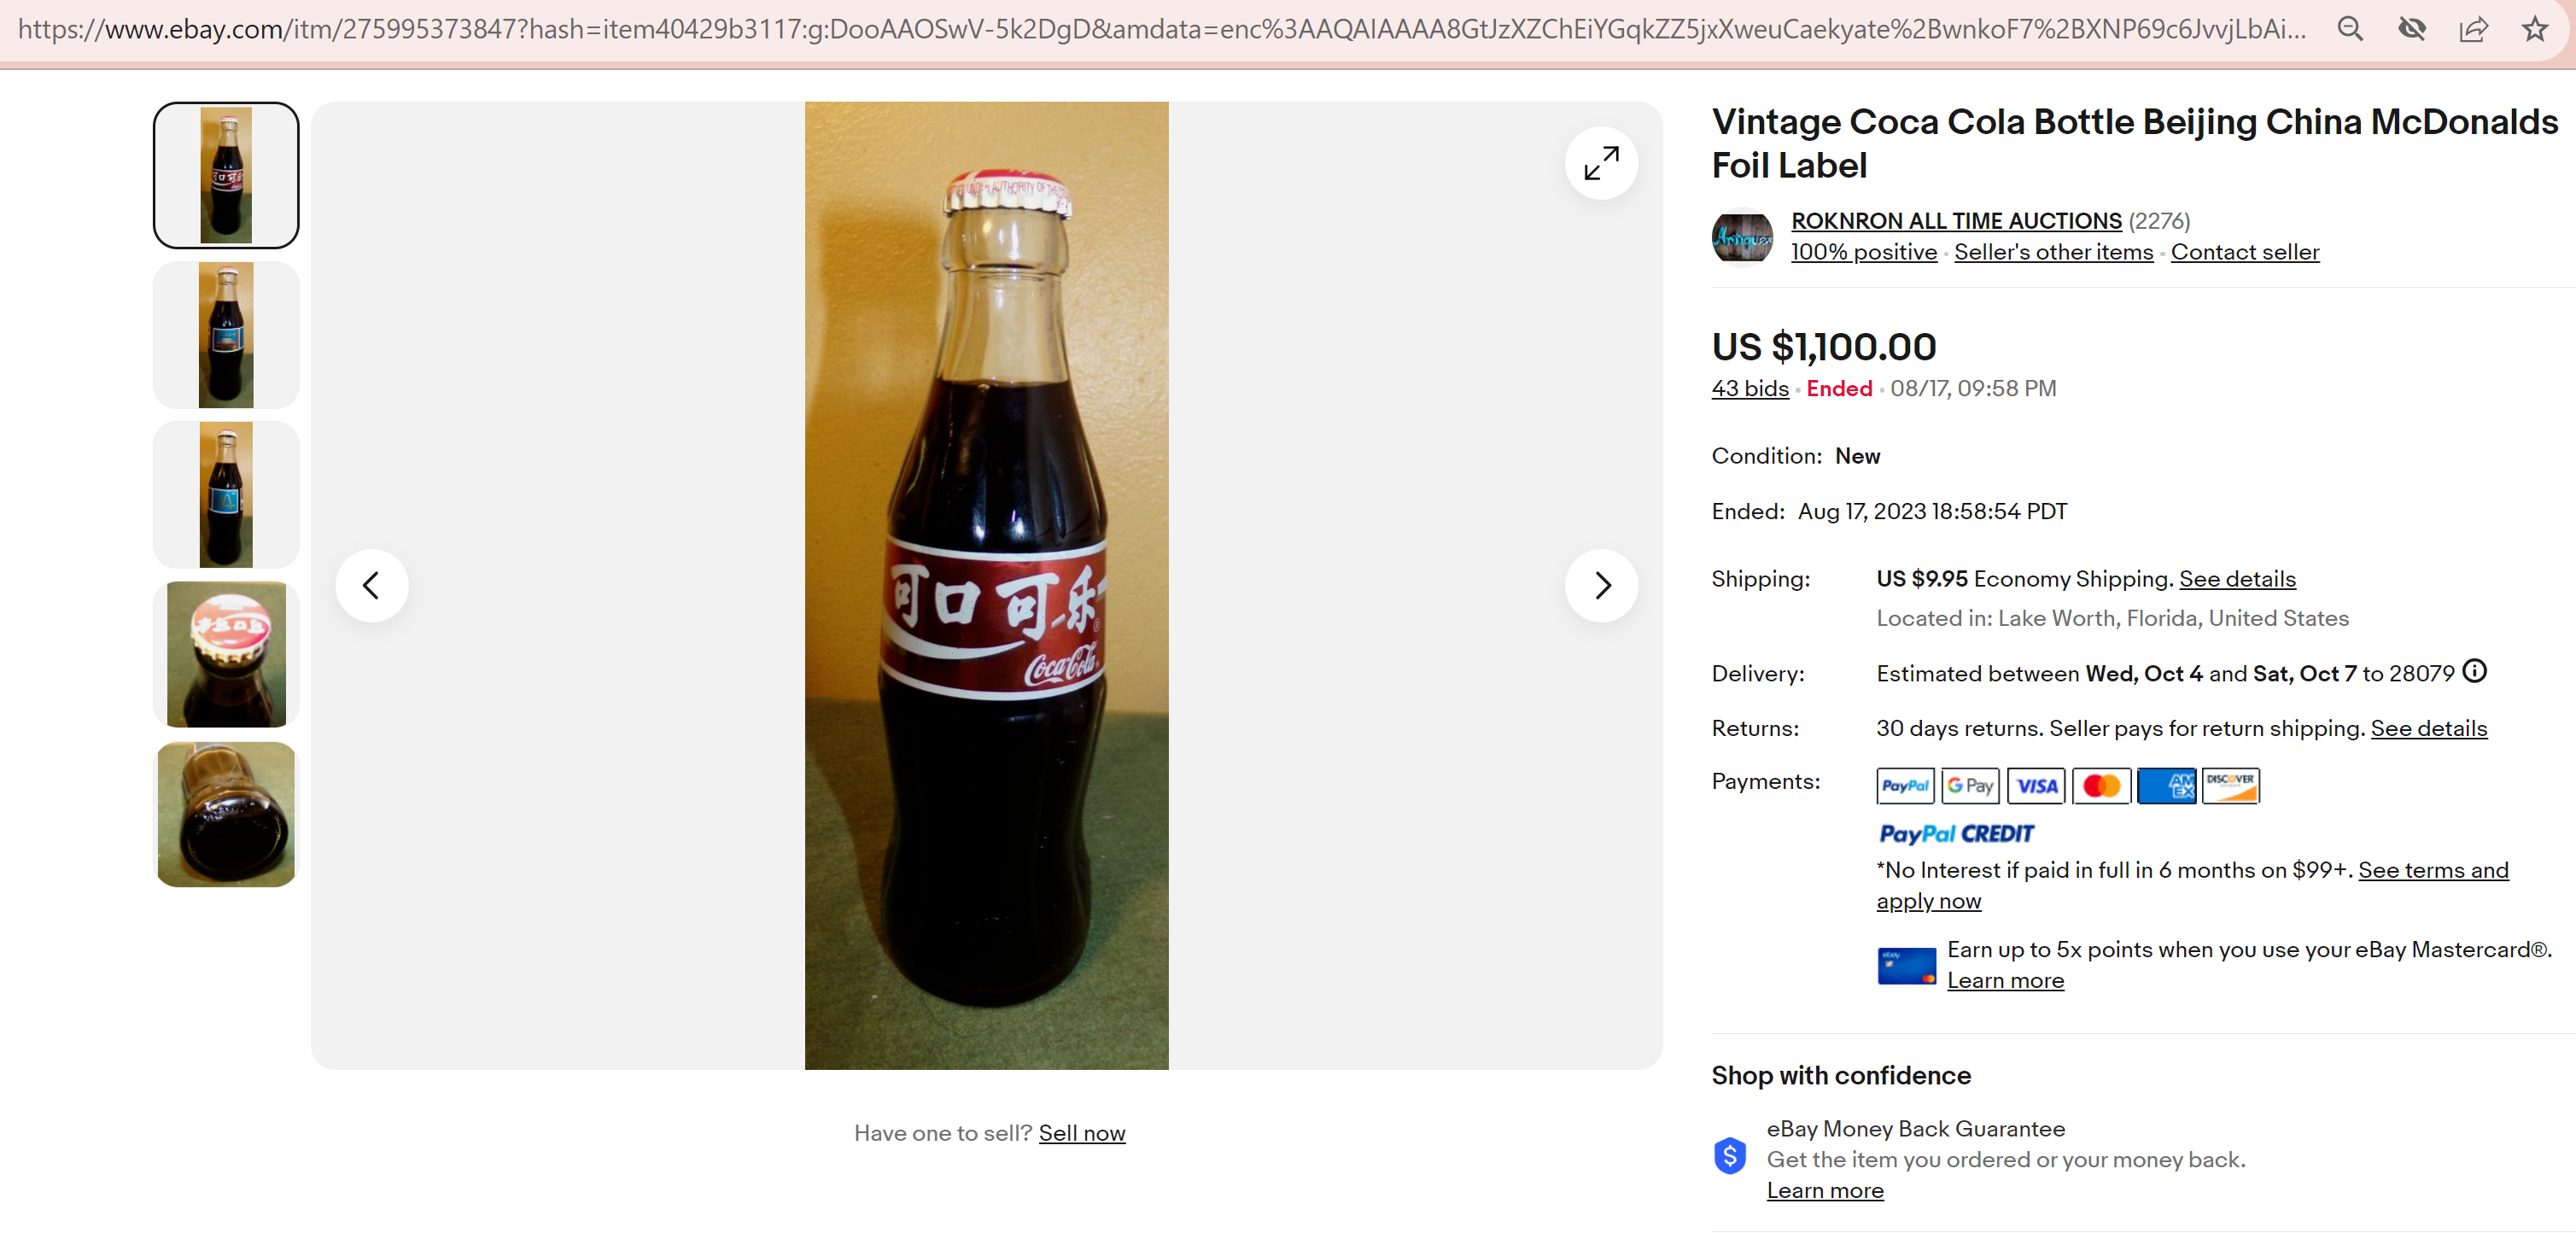Select the bottle cap close-up thumbnail
The image size is (2576, 1233).
(225, 654)
